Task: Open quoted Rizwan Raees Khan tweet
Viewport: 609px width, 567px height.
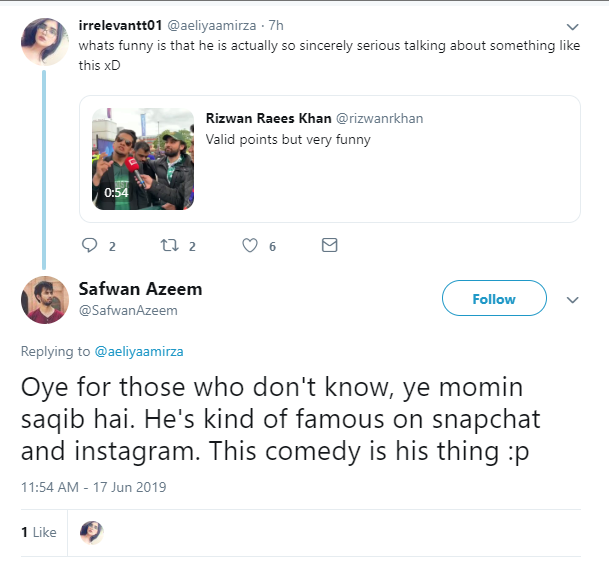Action: pyautogui.click(x=380, y=140)
